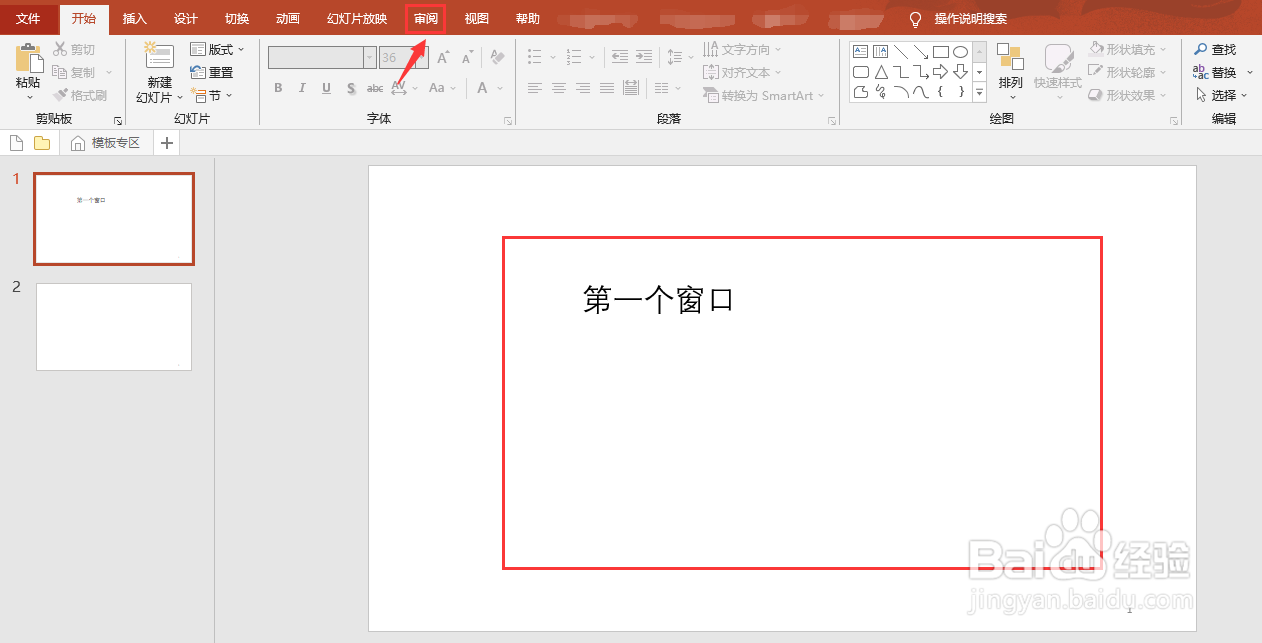The height and width of the screenshot is (643, 1262).
Task: Click Reset (重置) in the Slides group
Action: click(213, 71)
